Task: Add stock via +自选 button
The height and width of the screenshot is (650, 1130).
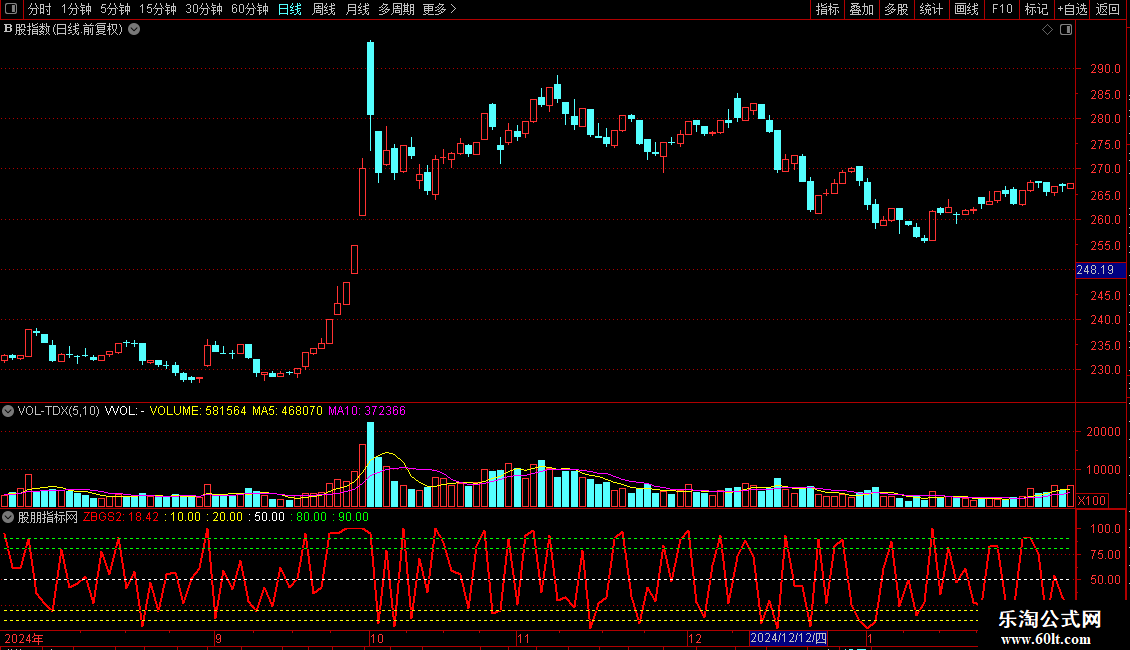Action: [1072, 9]
